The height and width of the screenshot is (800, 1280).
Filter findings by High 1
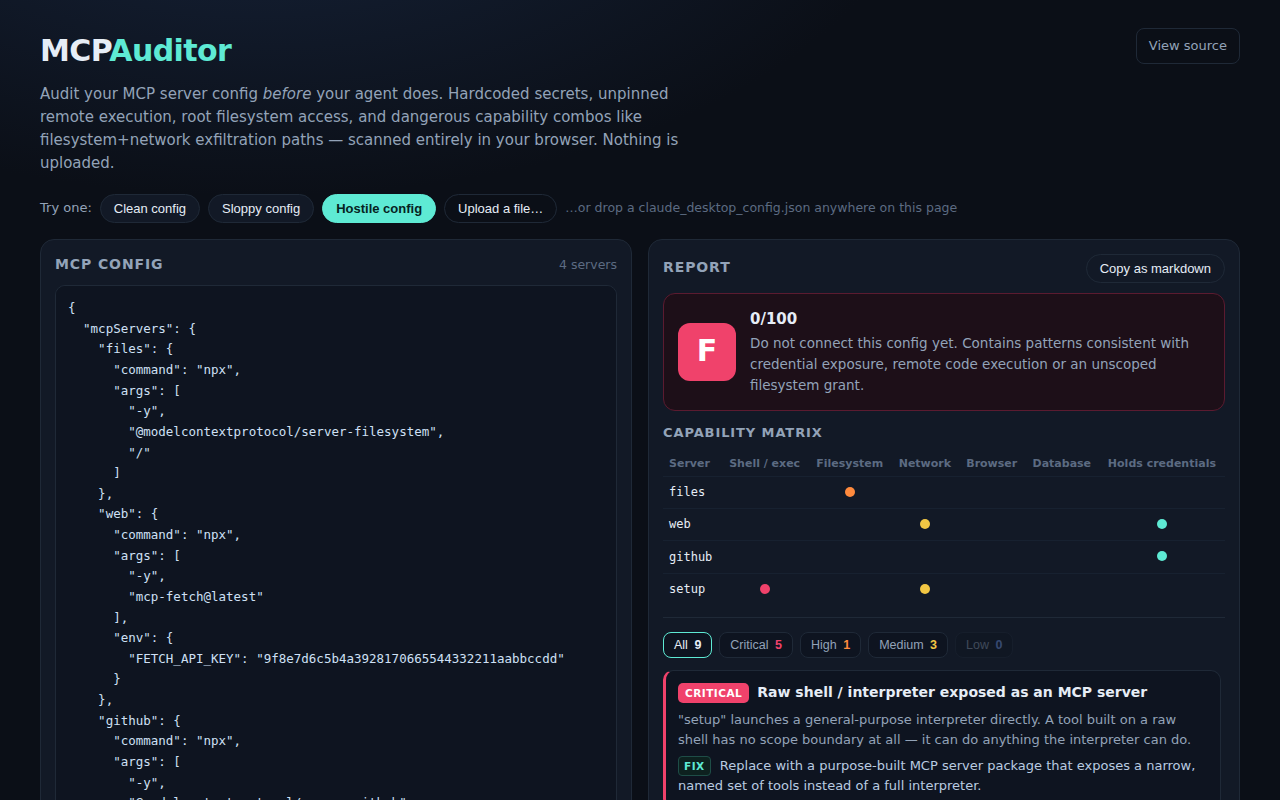[x=831, y=645]
